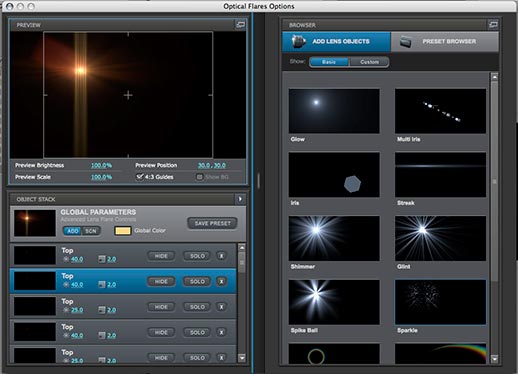Hide the highlighted Top object
The image size is (518, 374).
pyautogui.click(x=161, y=282)
